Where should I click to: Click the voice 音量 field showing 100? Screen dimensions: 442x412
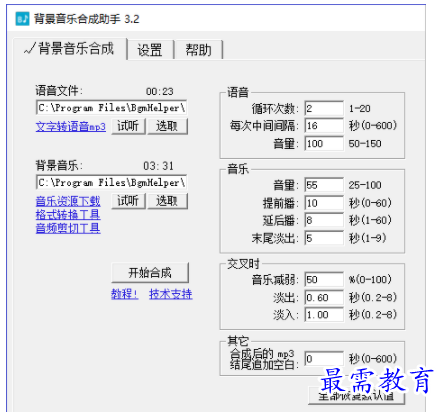(x=324, y=144)
